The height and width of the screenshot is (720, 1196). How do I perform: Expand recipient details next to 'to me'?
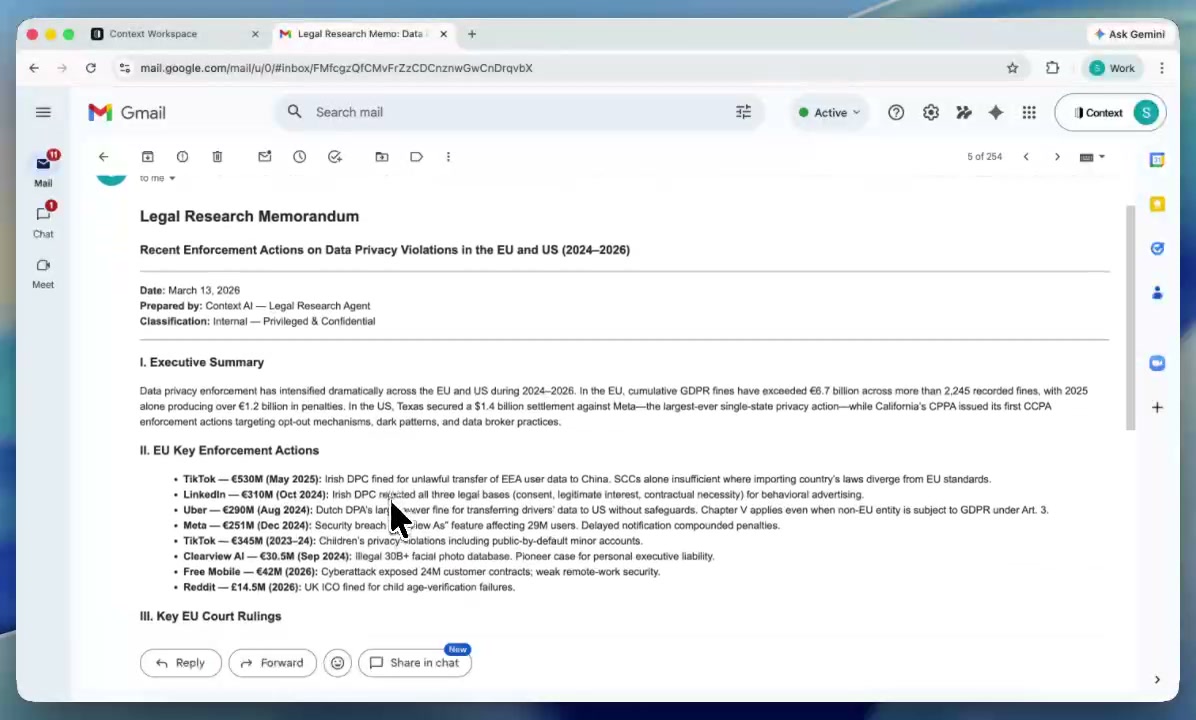pyautogui.click(x=172, y=178)
